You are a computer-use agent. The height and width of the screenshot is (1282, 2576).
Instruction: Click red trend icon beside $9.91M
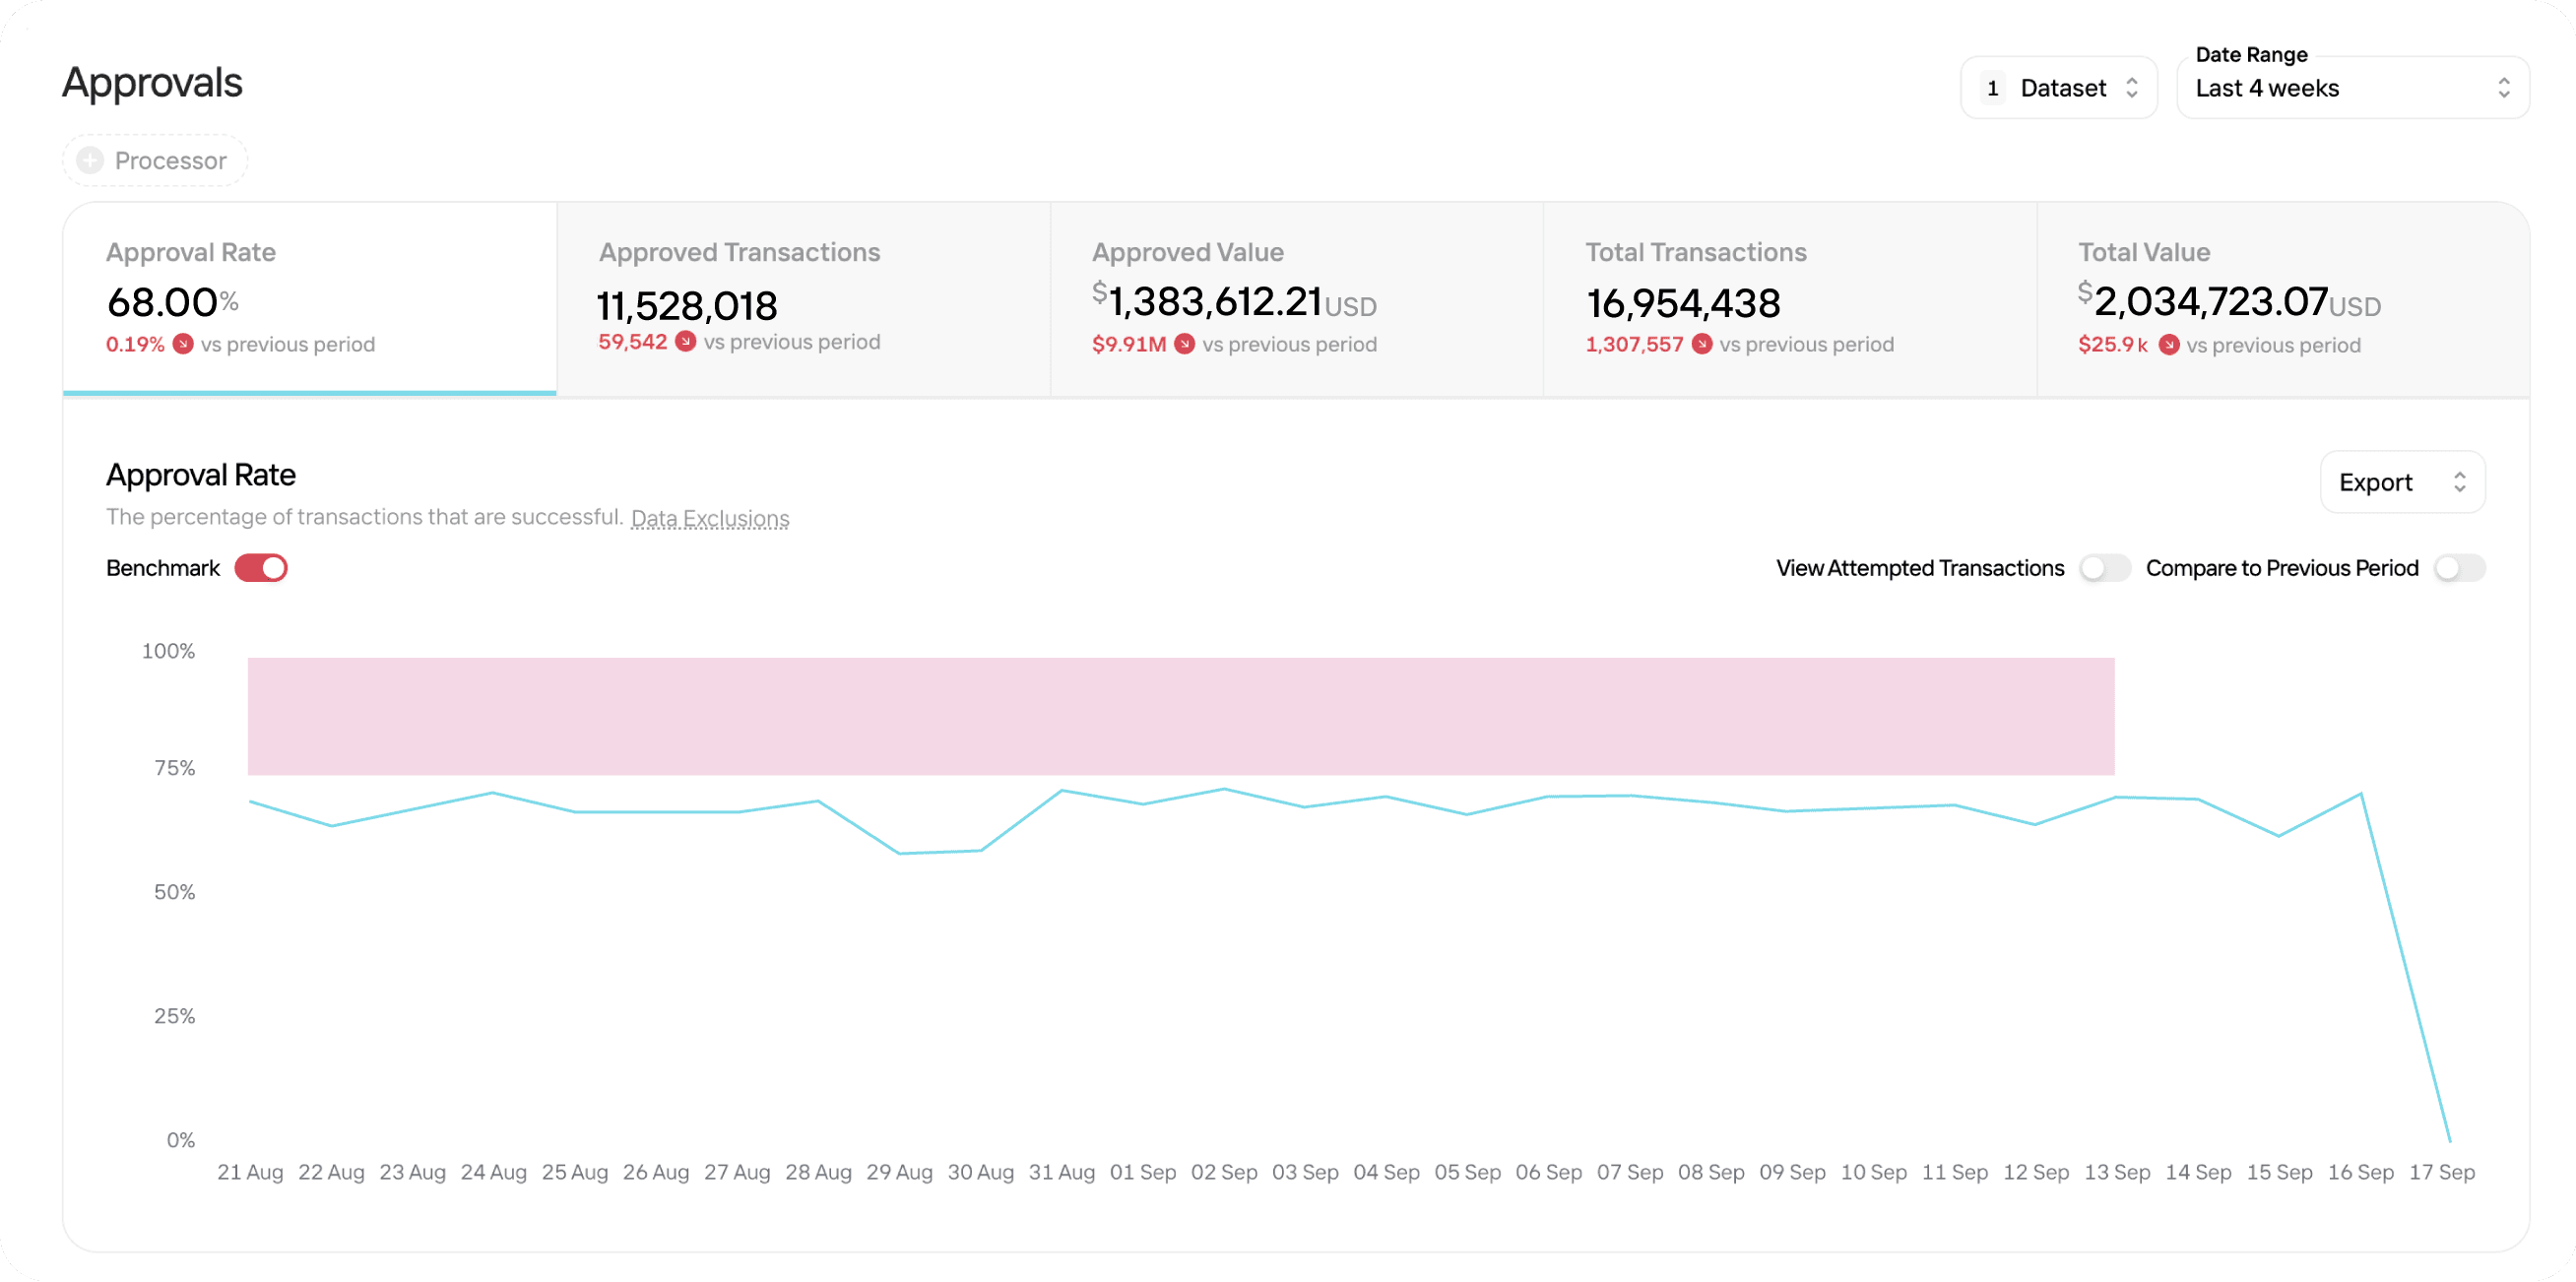click(x=1184, y=344)
